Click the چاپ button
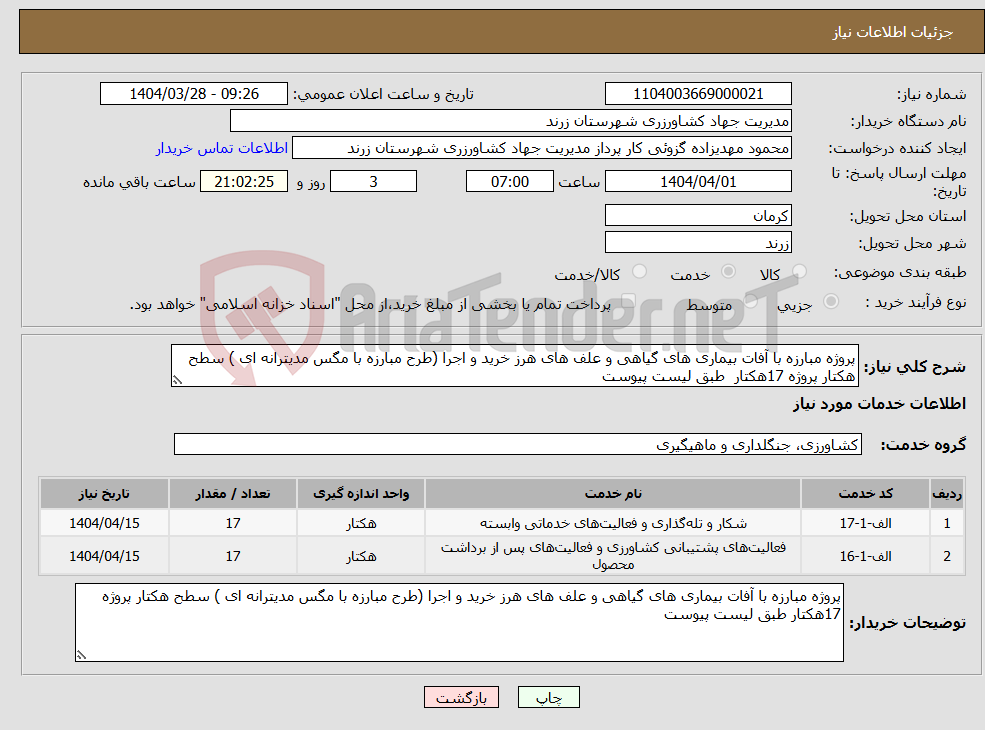Screen dimensions: 985x730 [549, 697]
